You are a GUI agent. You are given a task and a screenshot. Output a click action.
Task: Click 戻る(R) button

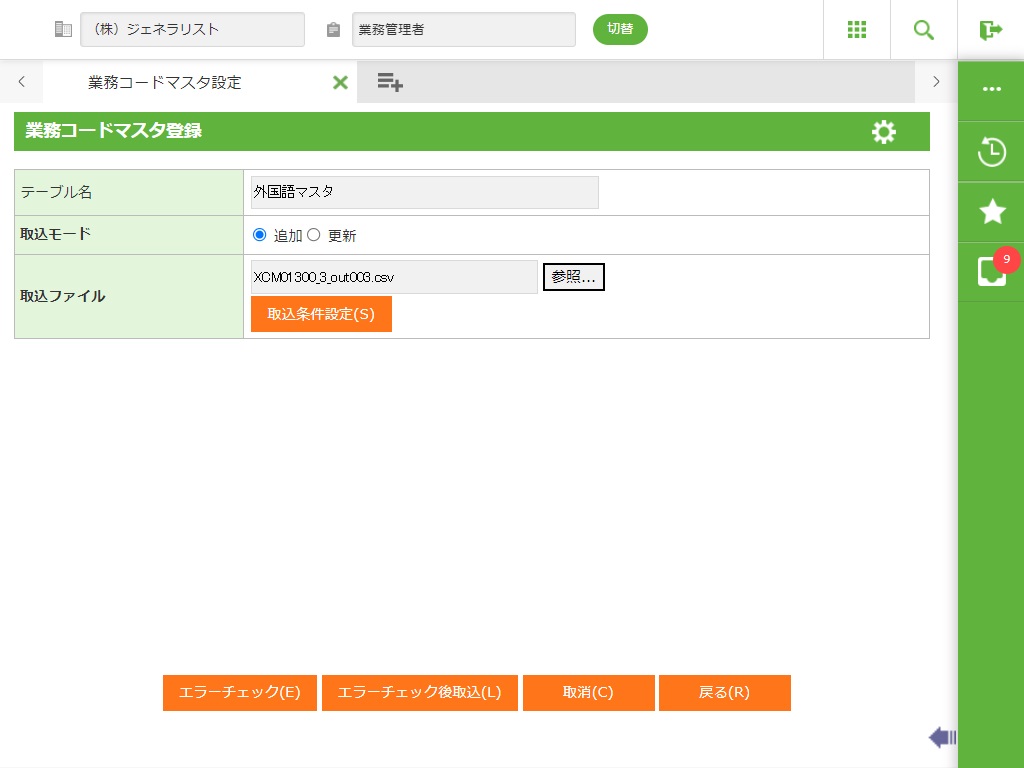(x=725, y=693)
